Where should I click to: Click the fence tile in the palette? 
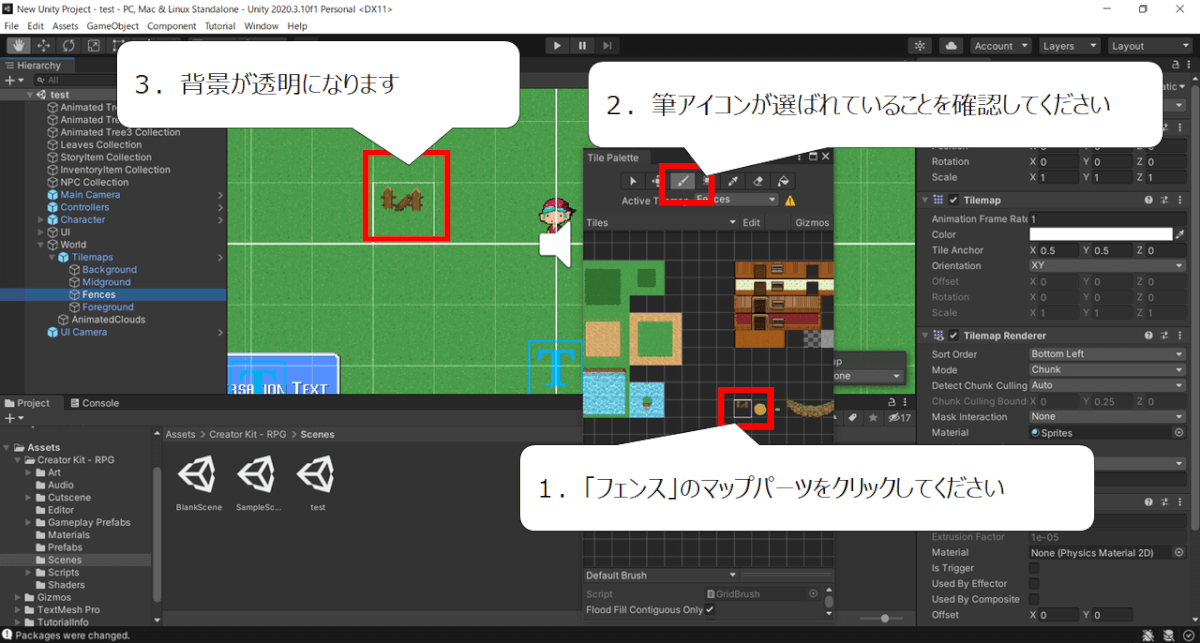tap(742, 406)
